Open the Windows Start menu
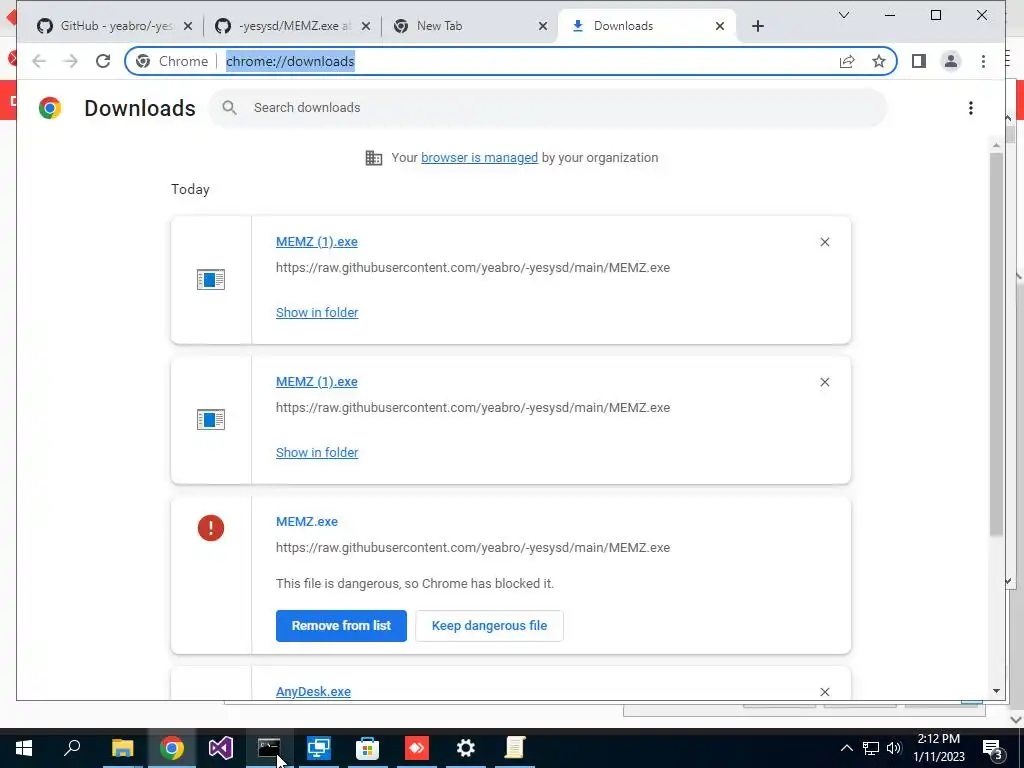Image resolution: width=1024 pixels, height=768 pixels. pos(24,748)
